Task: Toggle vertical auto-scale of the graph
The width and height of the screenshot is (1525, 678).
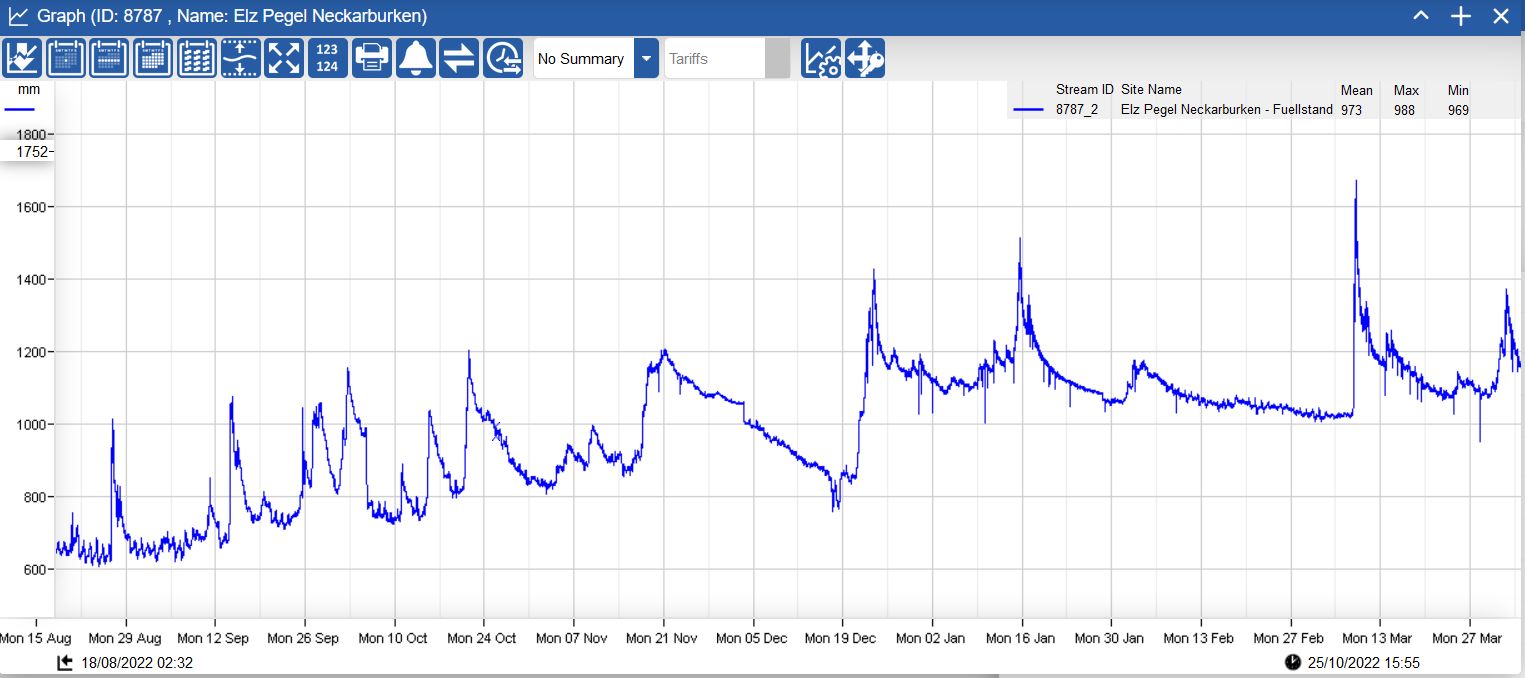Action: [x=240, y=57]
